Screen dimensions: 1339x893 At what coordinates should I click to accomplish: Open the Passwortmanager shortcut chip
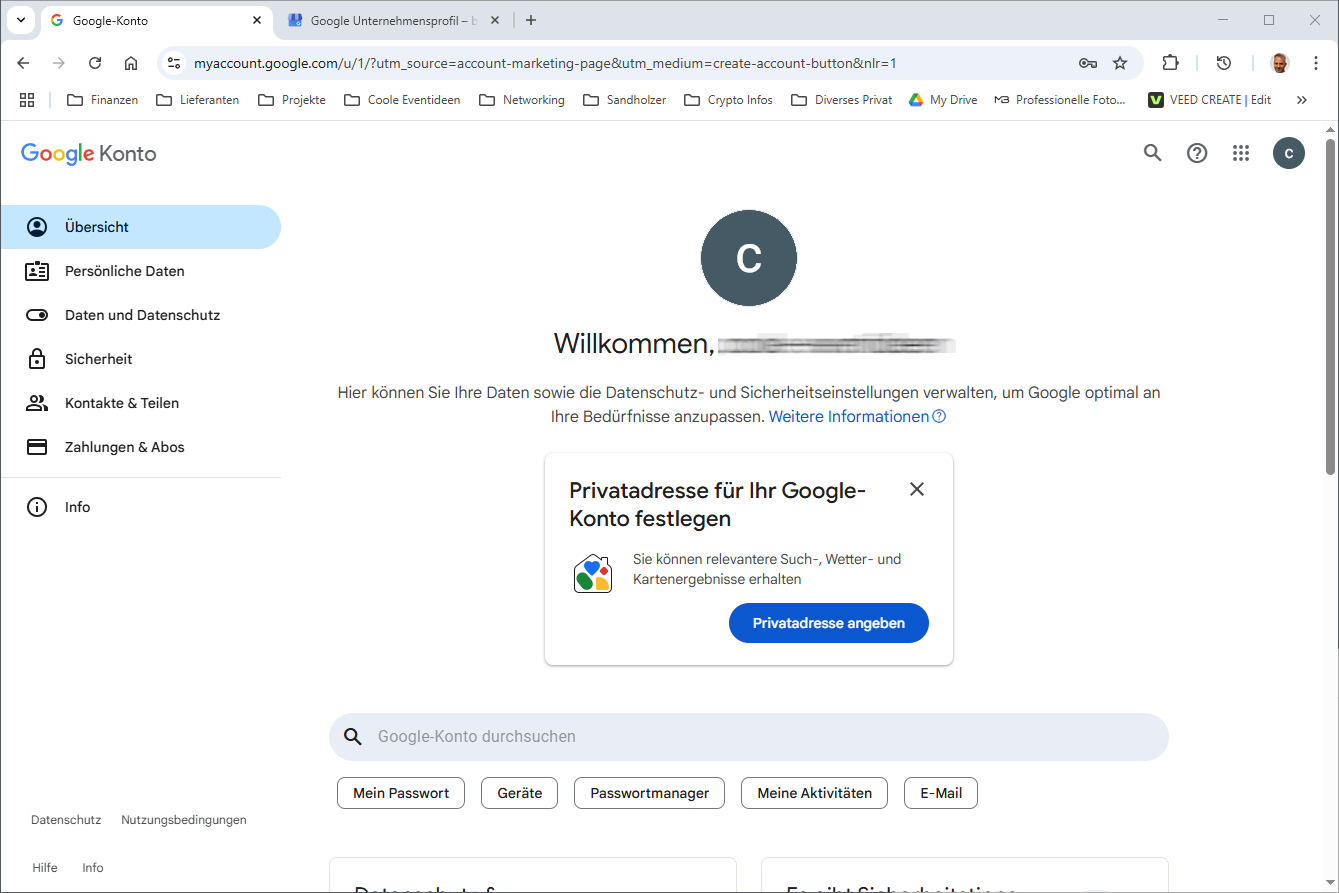pyautogui.click(x=649, y=793)
